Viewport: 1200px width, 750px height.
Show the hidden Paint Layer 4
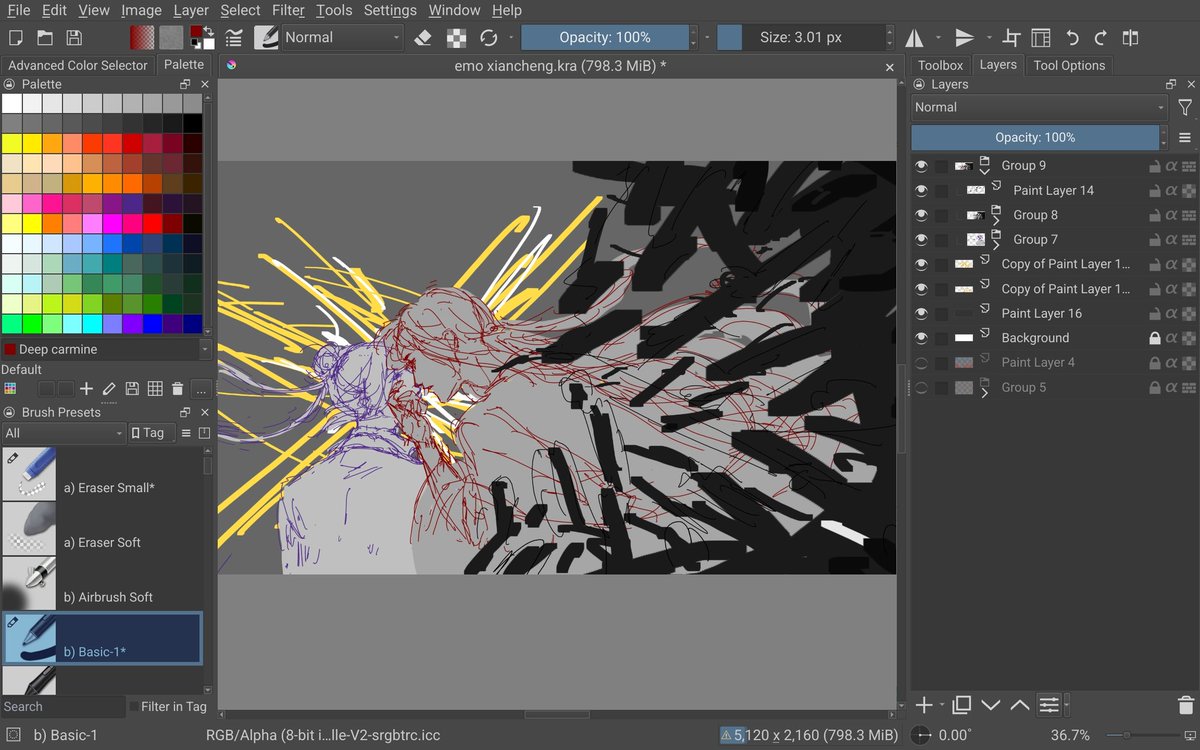tap(921, 362)
